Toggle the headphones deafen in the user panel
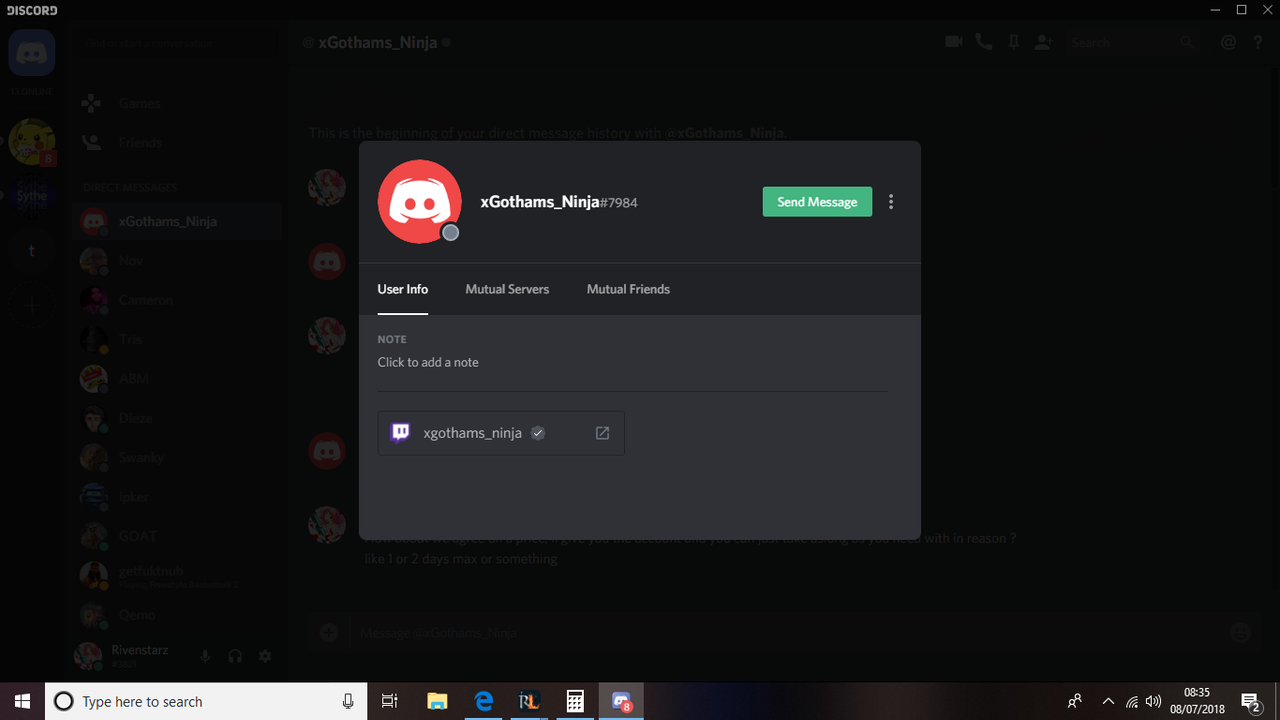 pyautogui.click(x=235, y=656)
